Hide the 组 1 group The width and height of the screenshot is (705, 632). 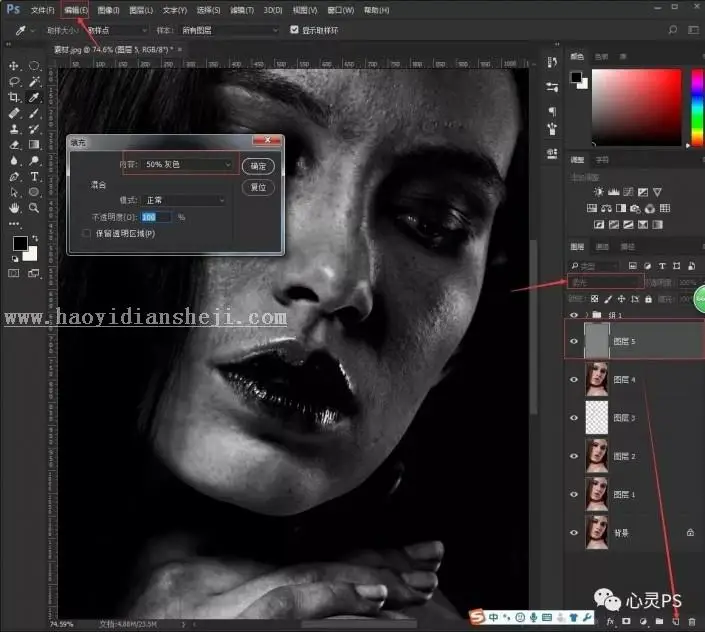[x=574, y=315]
